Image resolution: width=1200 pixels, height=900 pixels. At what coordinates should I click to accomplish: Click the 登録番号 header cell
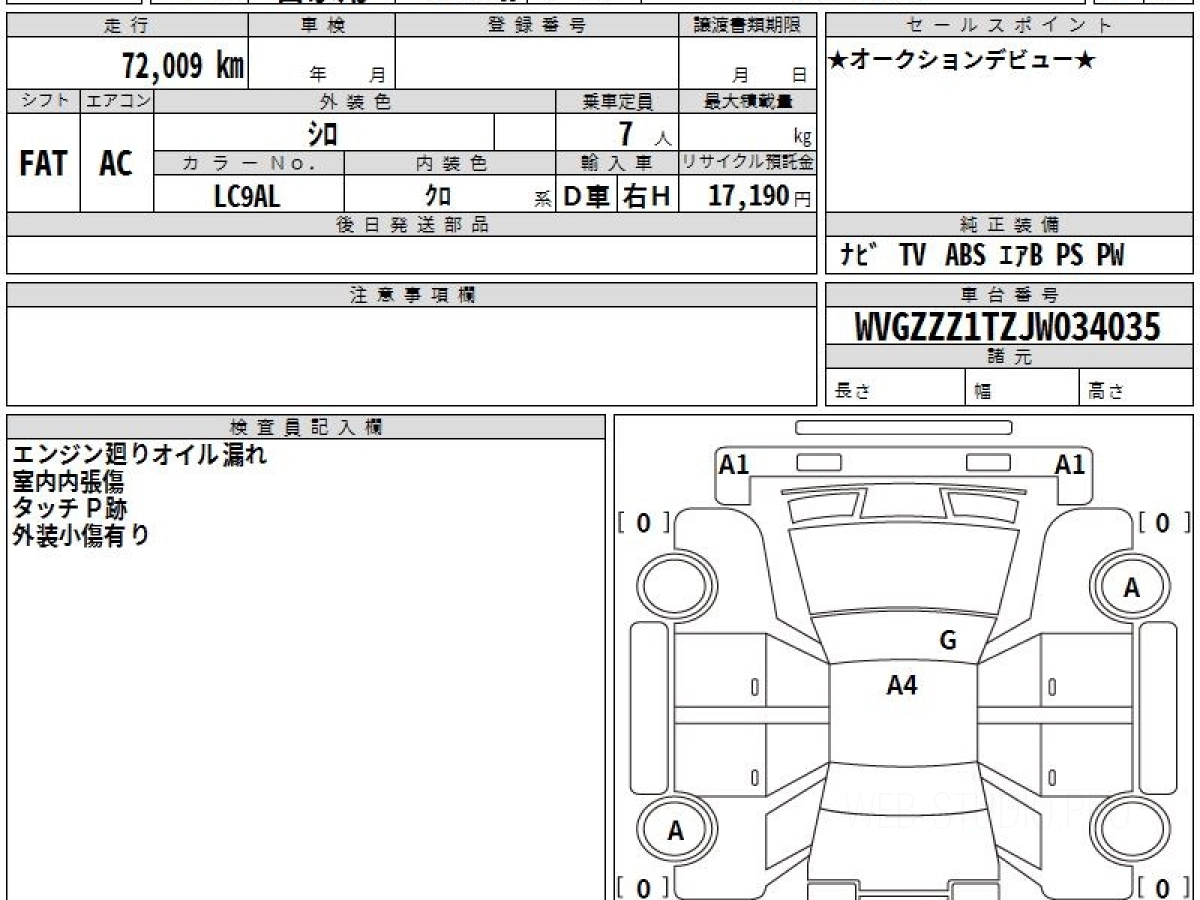click(537, 26)
